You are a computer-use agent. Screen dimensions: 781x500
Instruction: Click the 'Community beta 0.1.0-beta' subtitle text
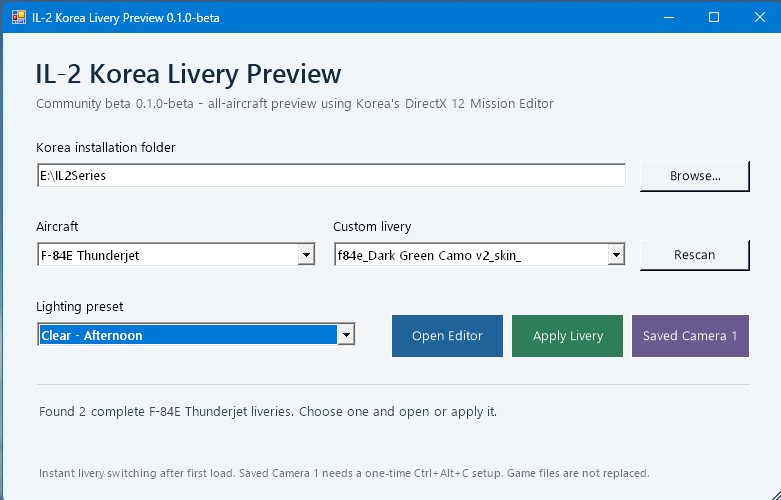pos(295,104)
